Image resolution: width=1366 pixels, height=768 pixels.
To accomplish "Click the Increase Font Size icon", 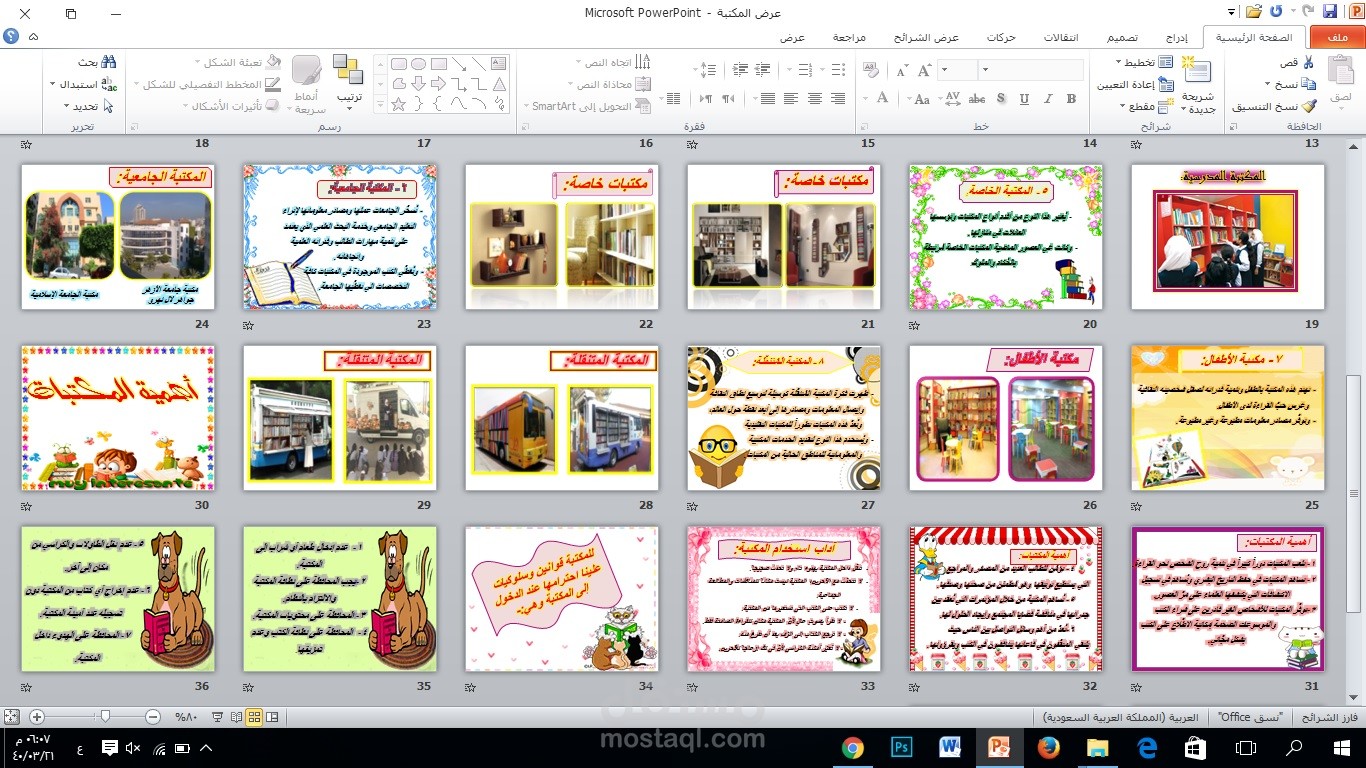I will (x=924, y=70).
